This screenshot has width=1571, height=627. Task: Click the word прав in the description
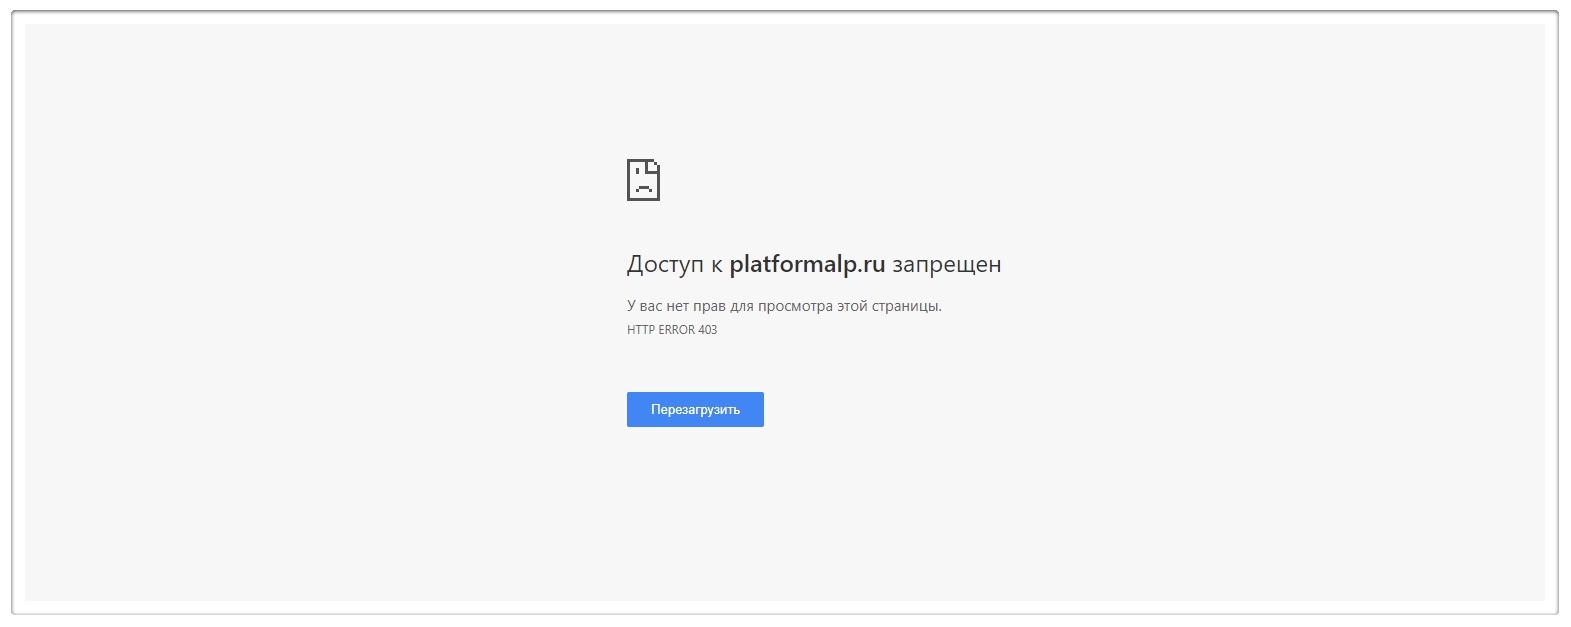click(708, 306)
